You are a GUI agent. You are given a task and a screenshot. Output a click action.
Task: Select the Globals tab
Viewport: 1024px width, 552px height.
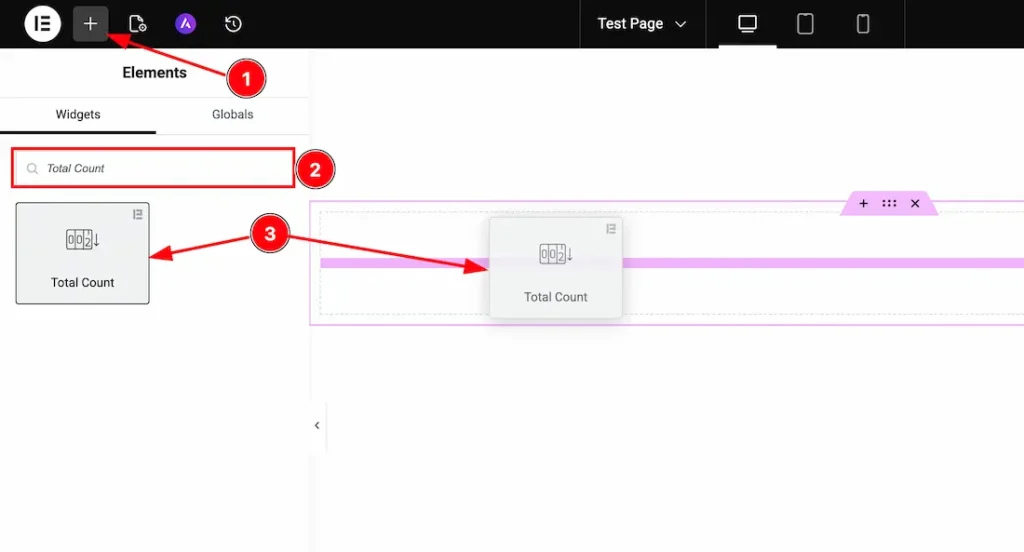(232, 114)
